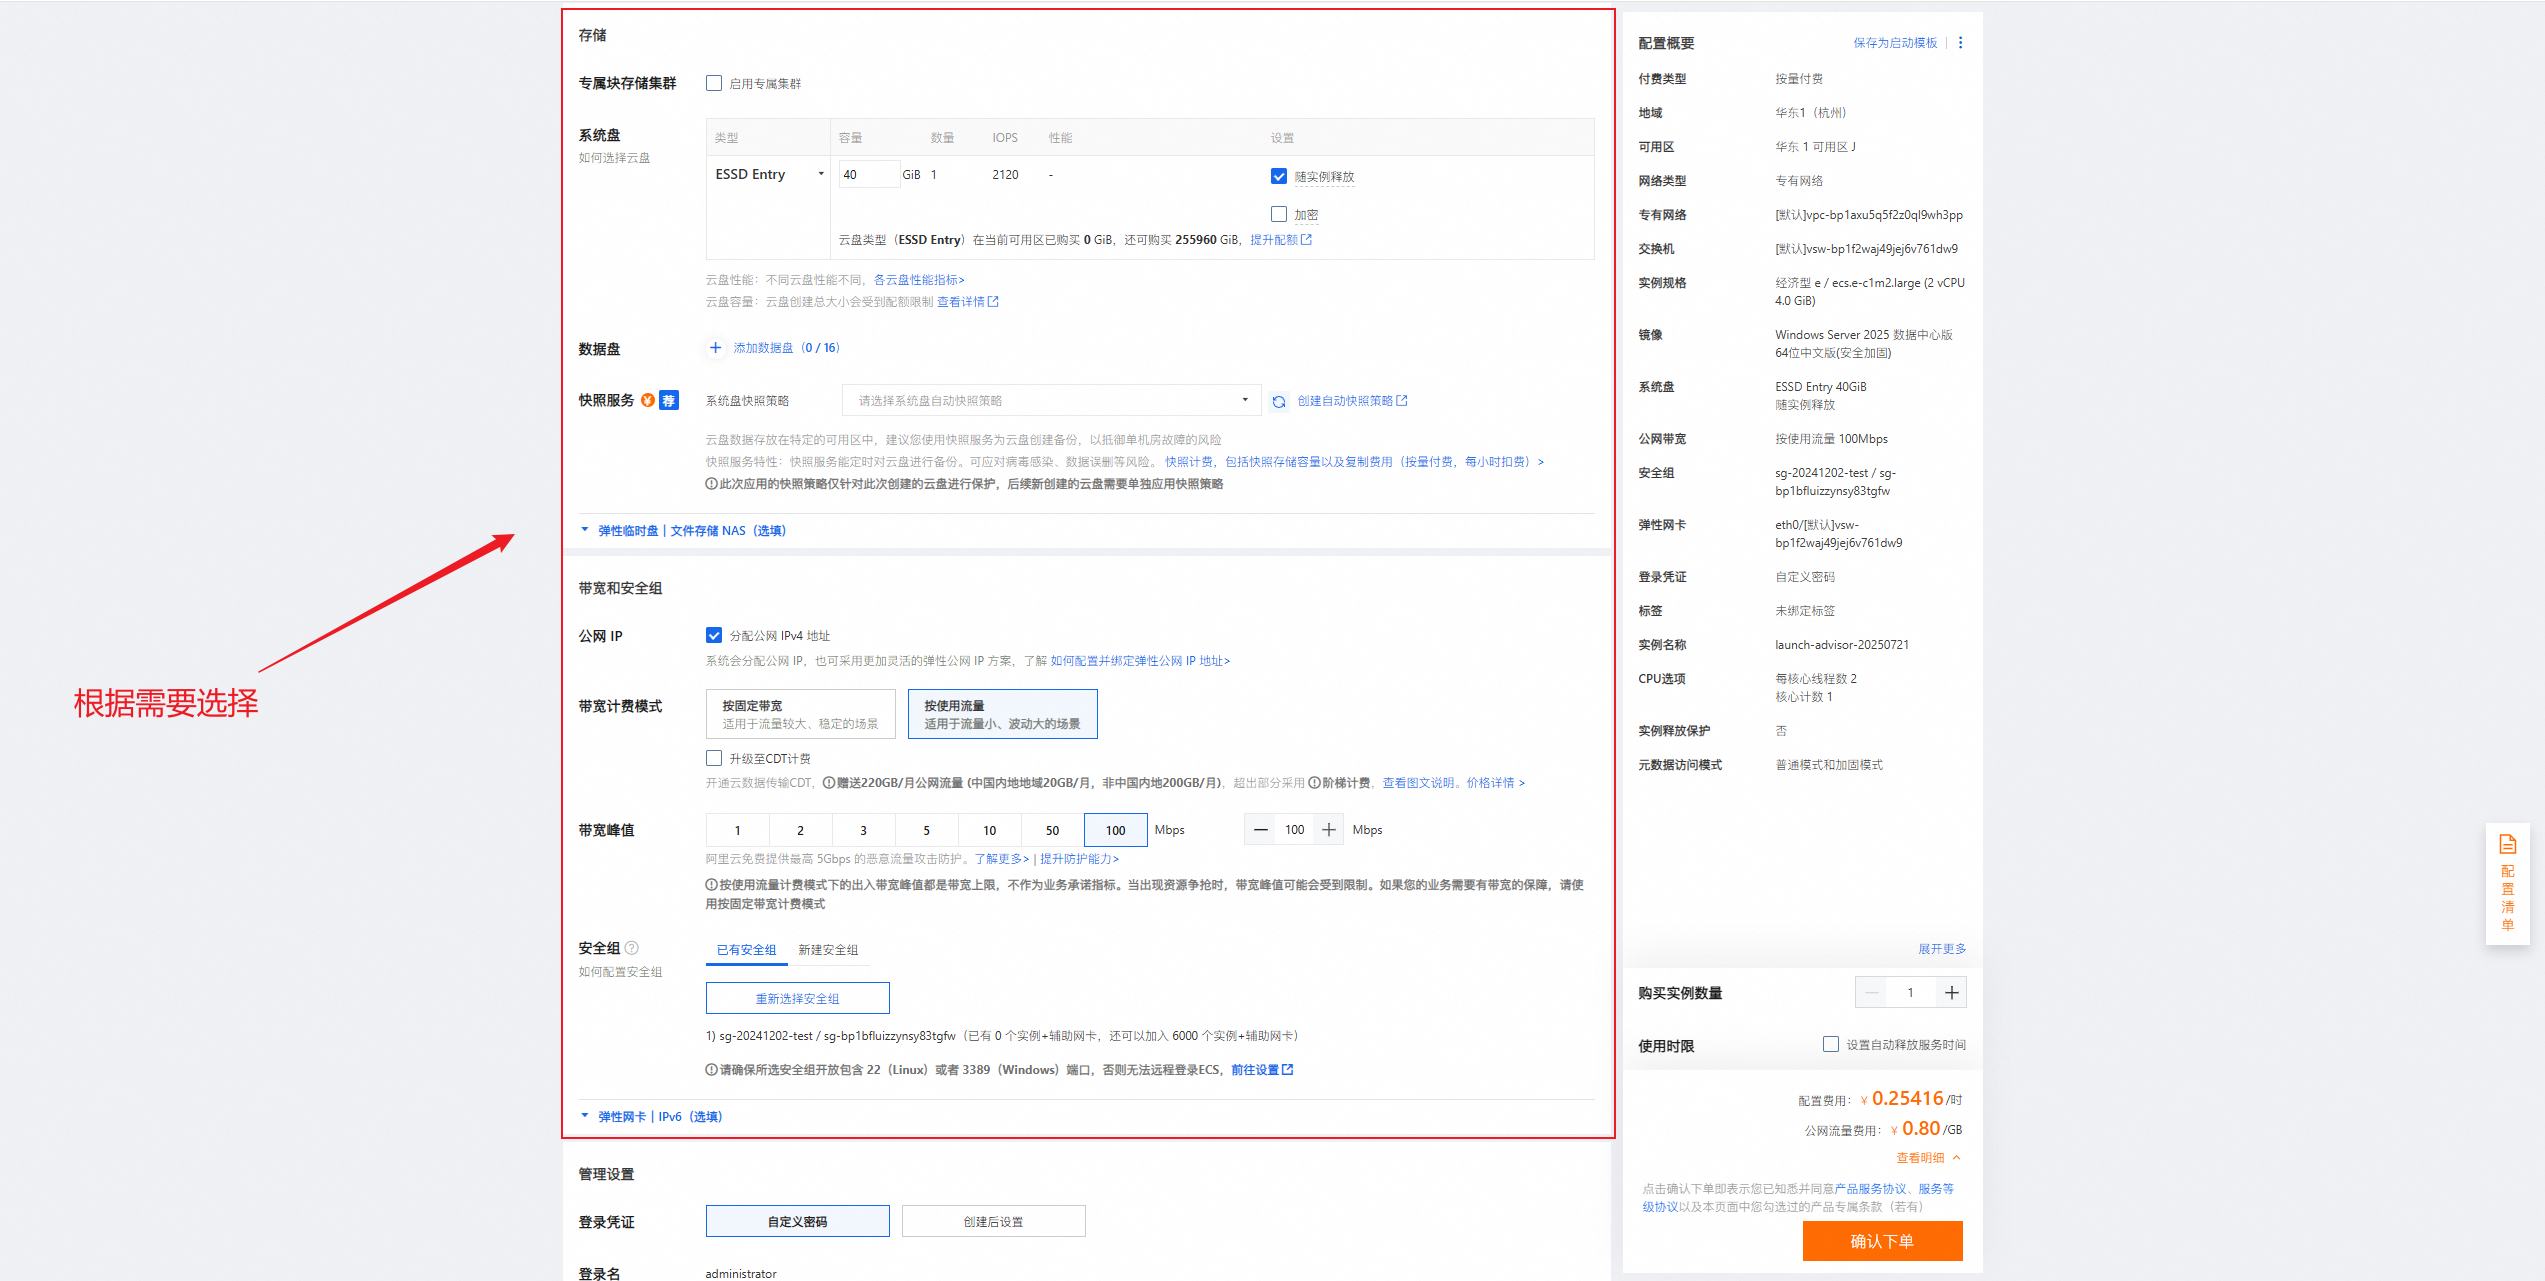This screenshot has width=2545, height=1281.
Task: Enable the dedicated block storage cluster checkbox
Action: point(714,84)
